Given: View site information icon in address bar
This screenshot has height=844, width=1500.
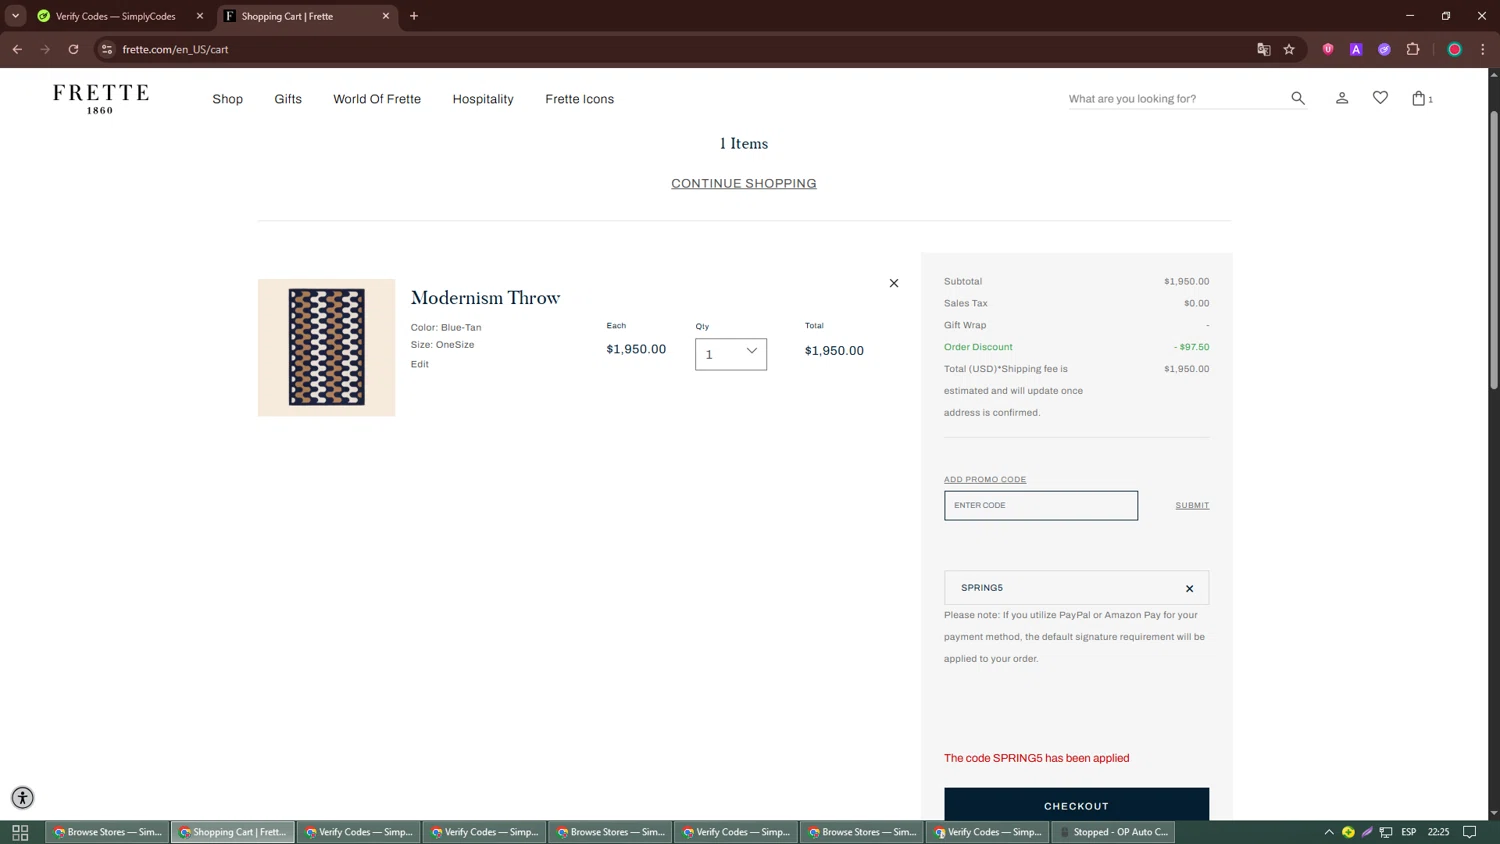Looking at the screenshot, I should pos(107,49).
